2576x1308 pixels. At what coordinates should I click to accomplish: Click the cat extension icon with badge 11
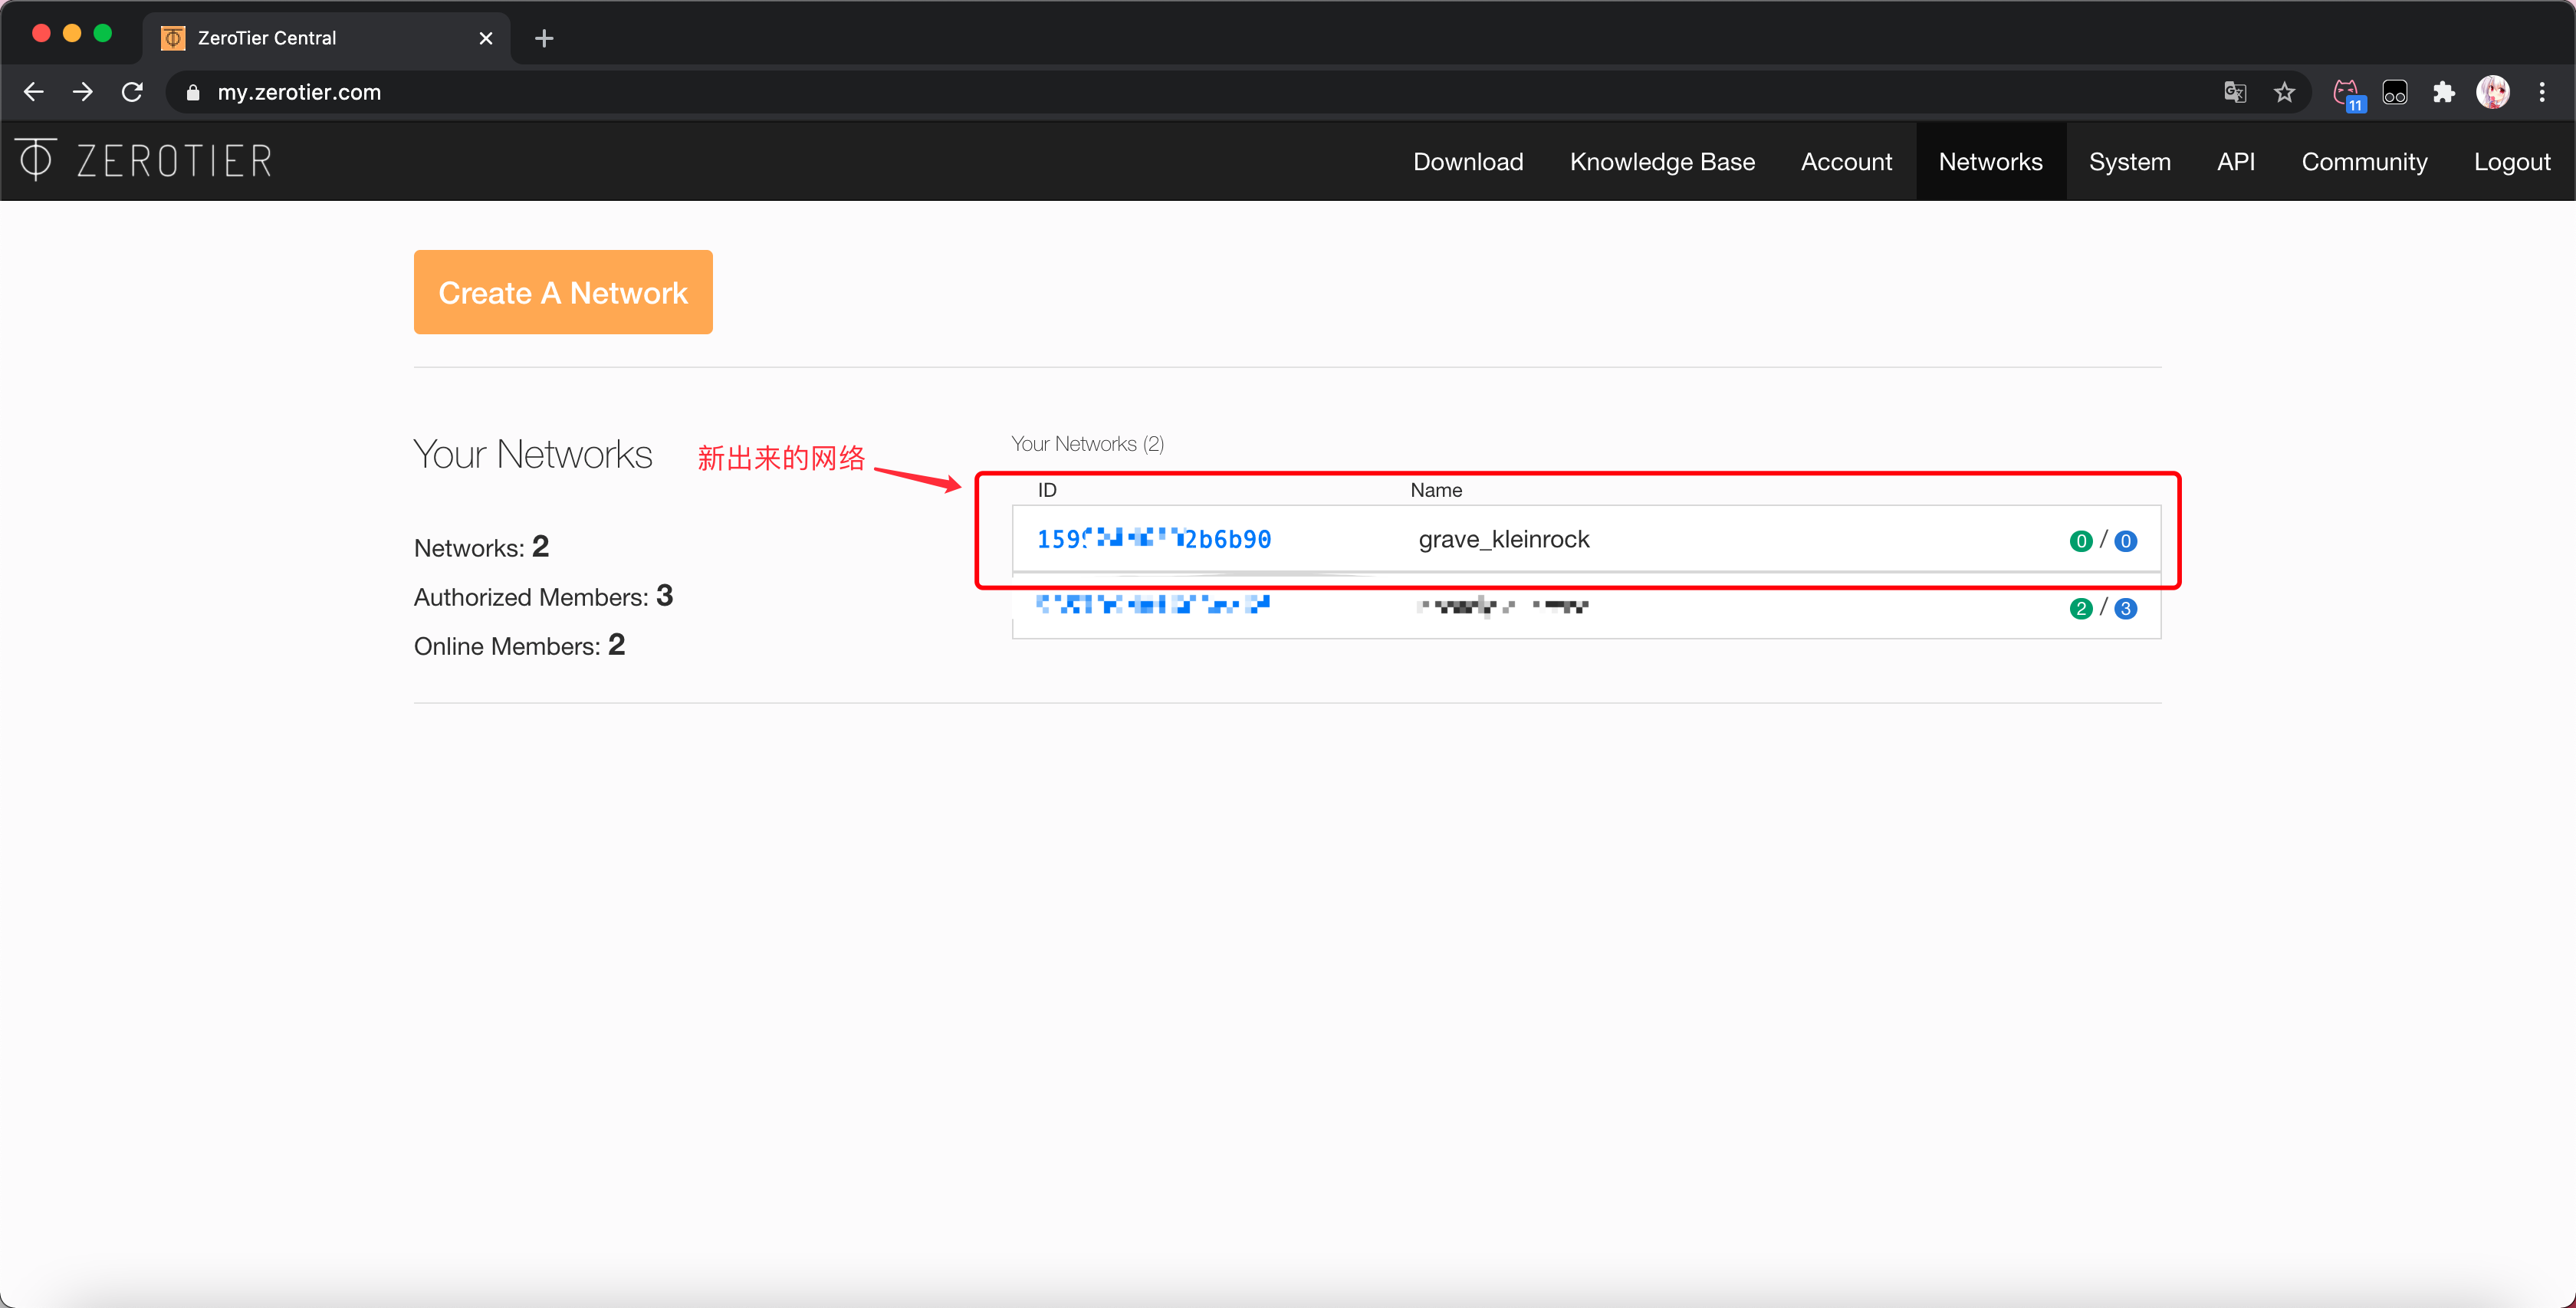point(2346,92)
